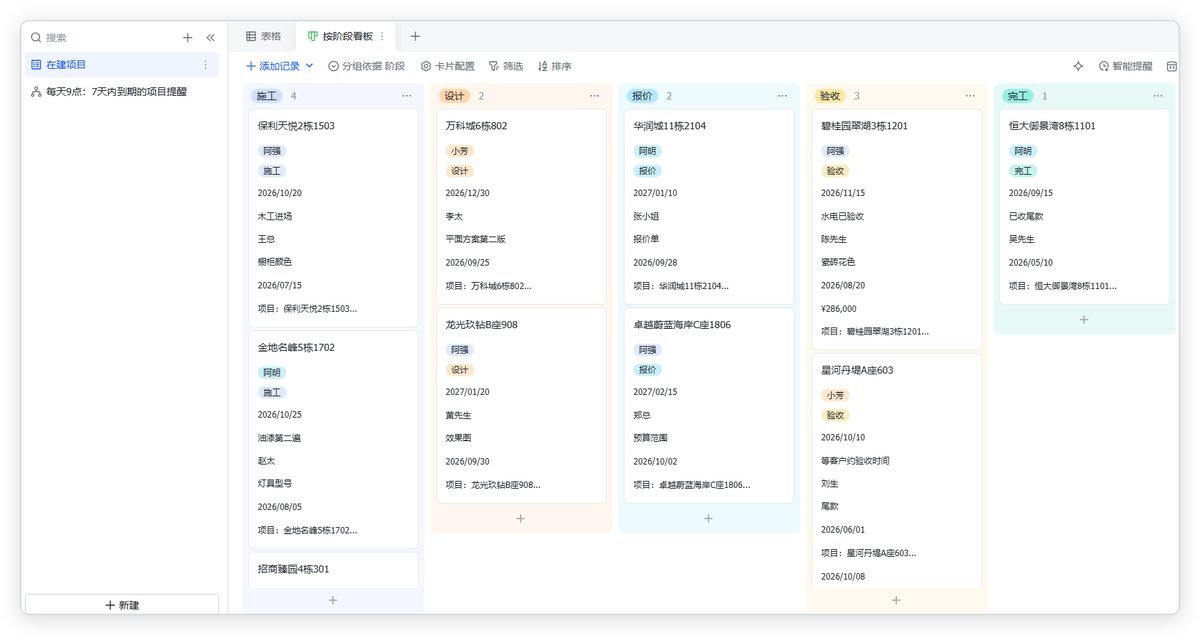Open the 筛选 filter
This screenshot has height=635, width=1200.
tap(505, 66)
